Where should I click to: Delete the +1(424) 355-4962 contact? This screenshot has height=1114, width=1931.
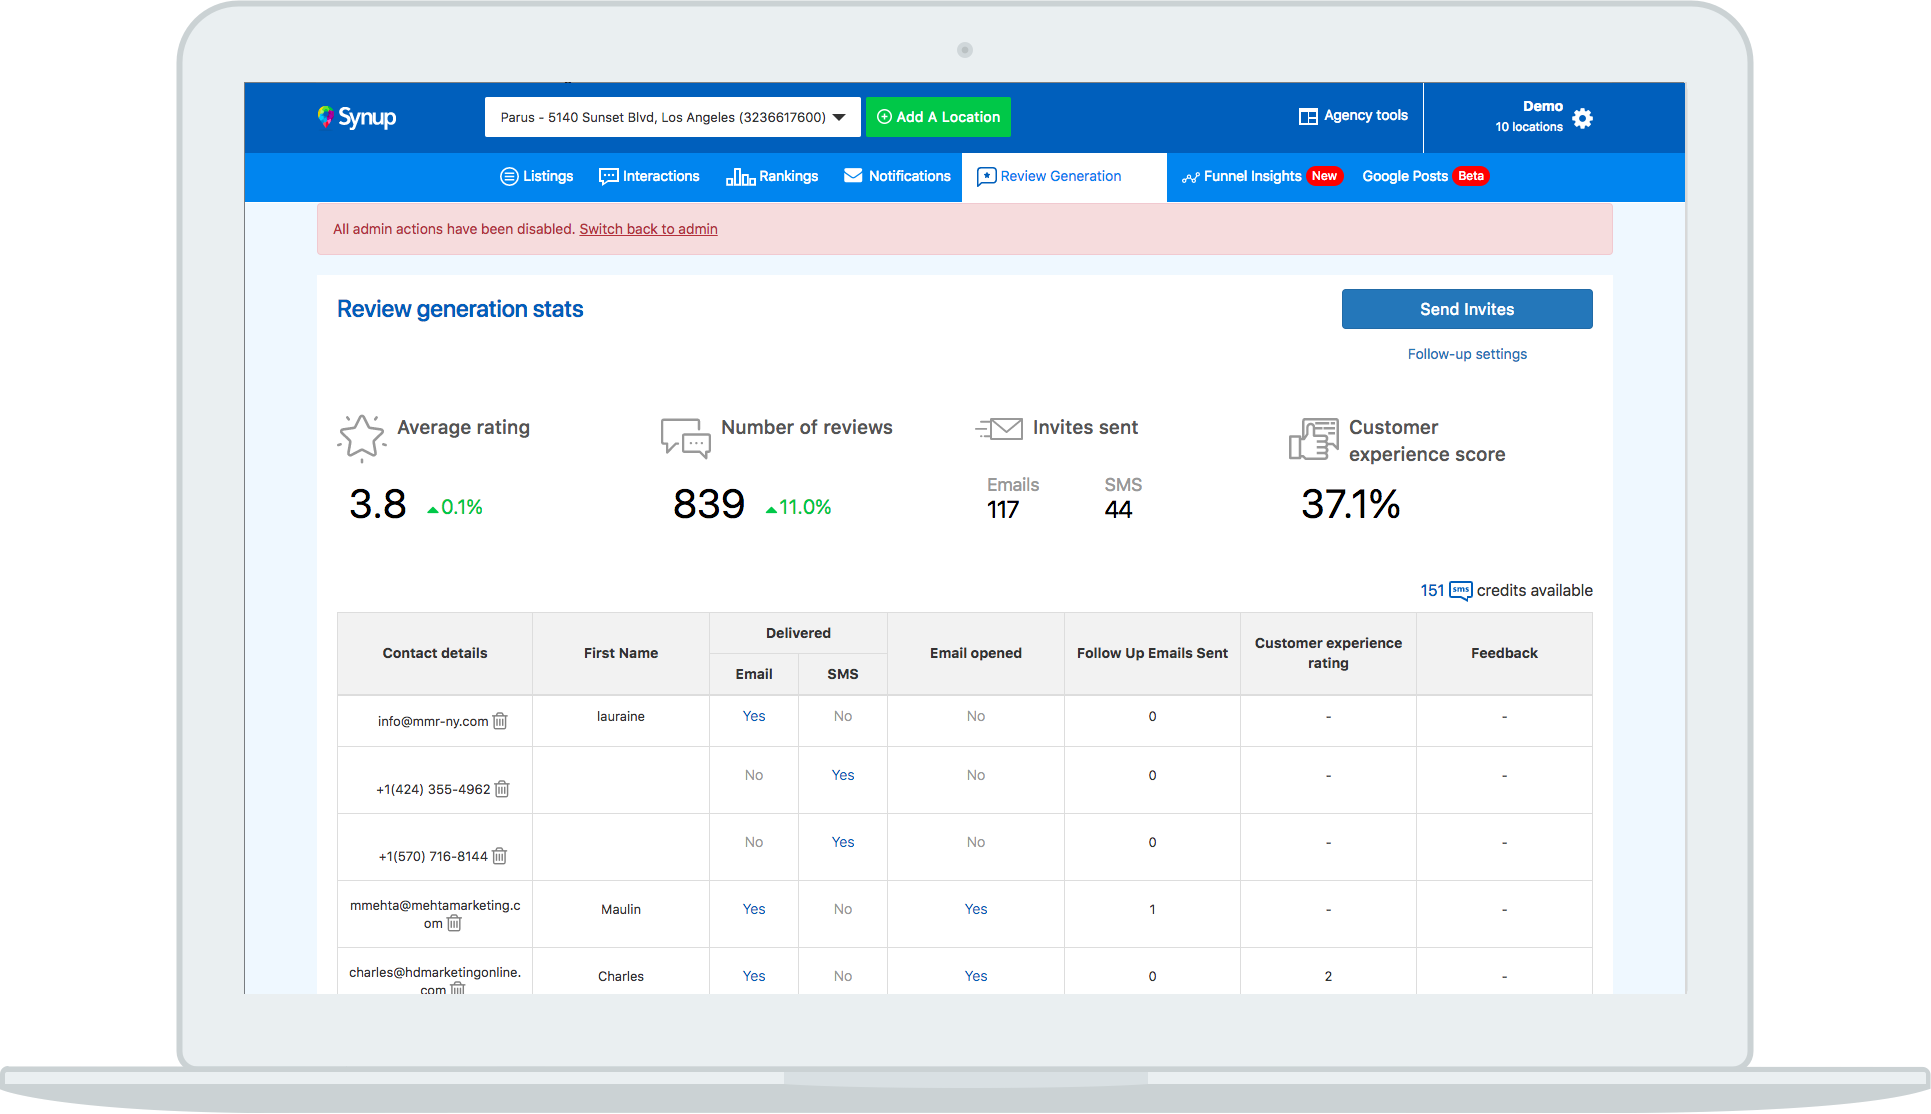tap(503, 789)
